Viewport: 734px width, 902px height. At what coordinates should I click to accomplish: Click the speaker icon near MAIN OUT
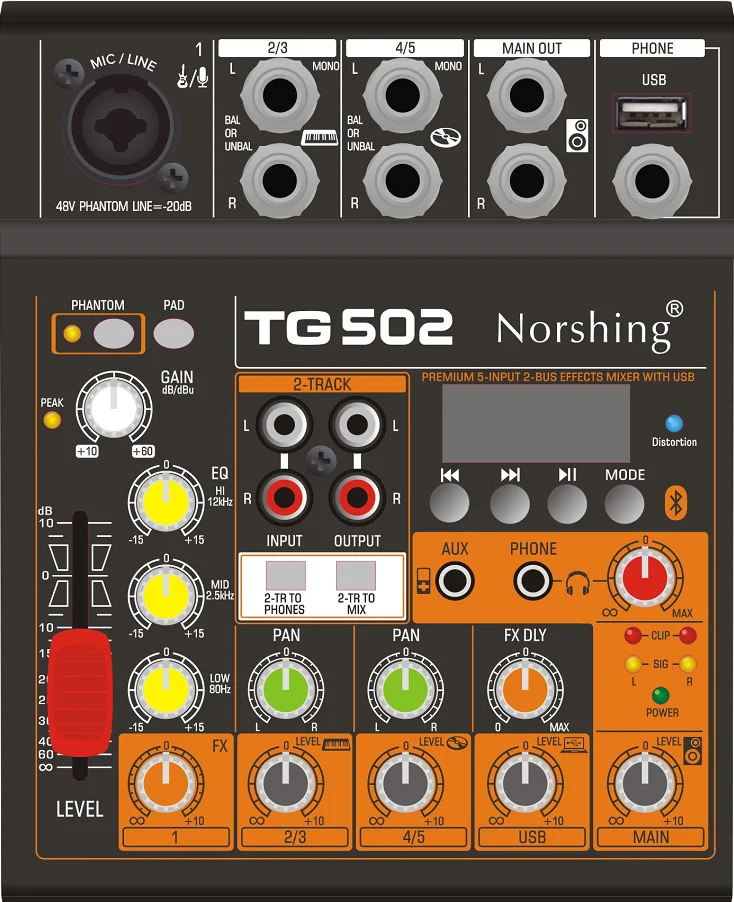coord(577,136)
